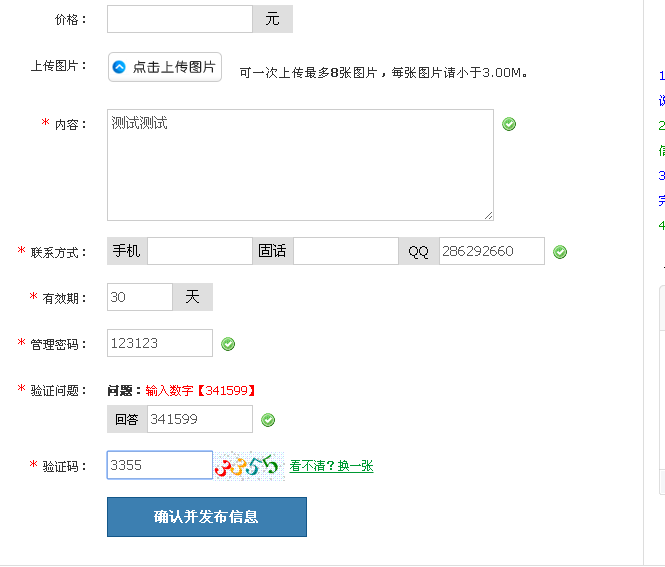This screenshot has width=665, height=567.
Task: Focus the 验证码 captcha input field
Action: (159, 466)
